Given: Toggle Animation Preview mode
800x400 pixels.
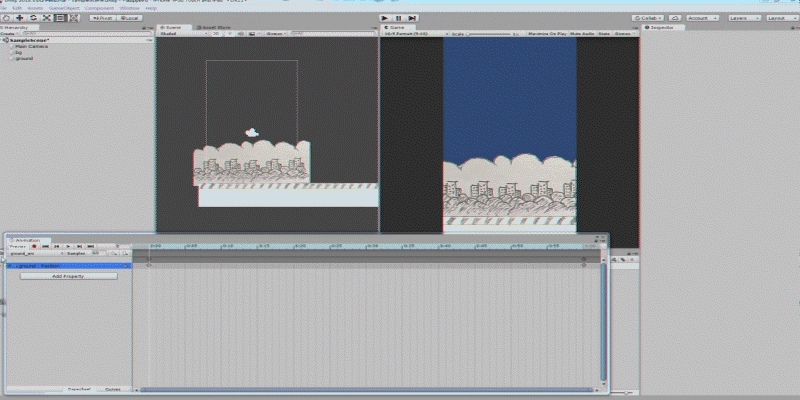Looking at the screenshot, I should tap(17, 246).
